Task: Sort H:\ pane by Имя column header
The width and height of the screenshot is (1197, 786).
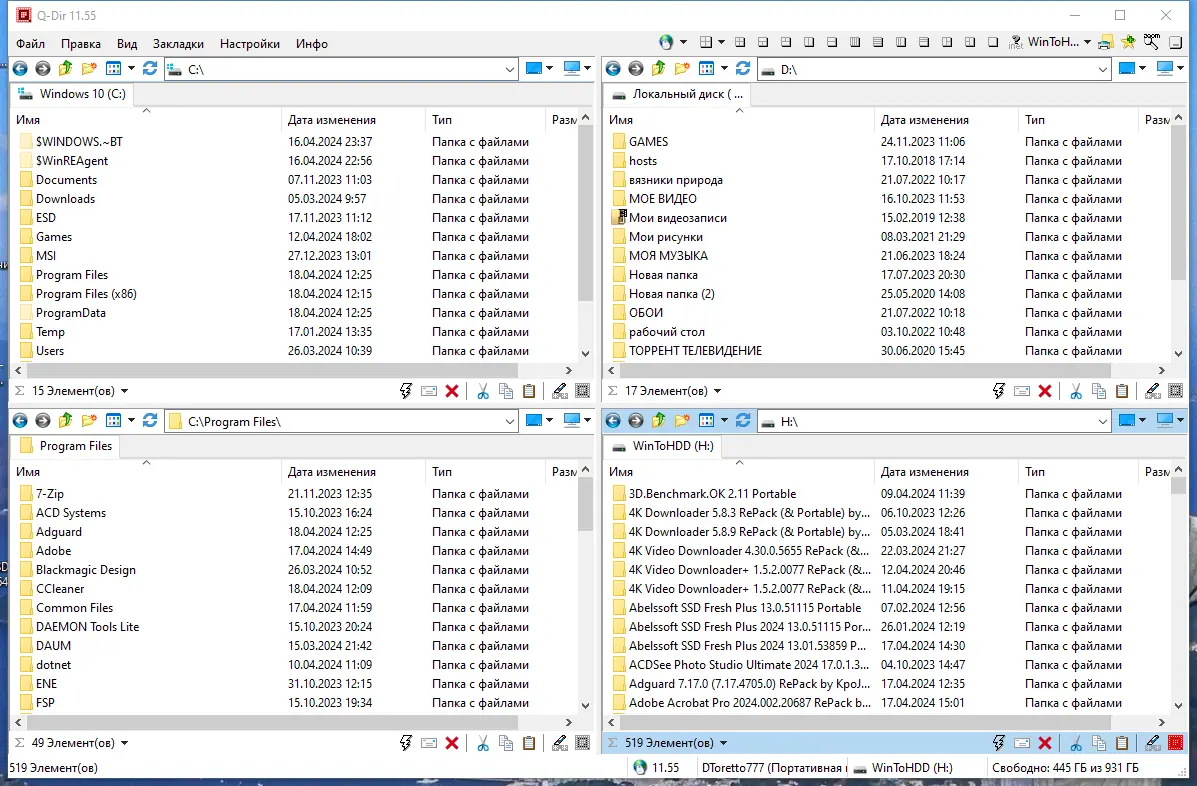Action: coord(739,472)
